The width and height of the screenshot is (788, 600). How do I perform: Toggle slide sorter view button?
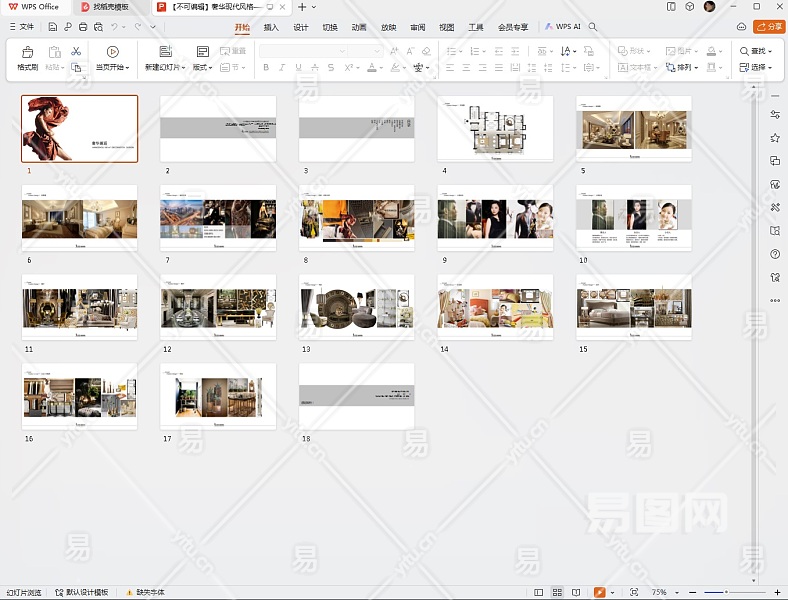coord(558,592)
